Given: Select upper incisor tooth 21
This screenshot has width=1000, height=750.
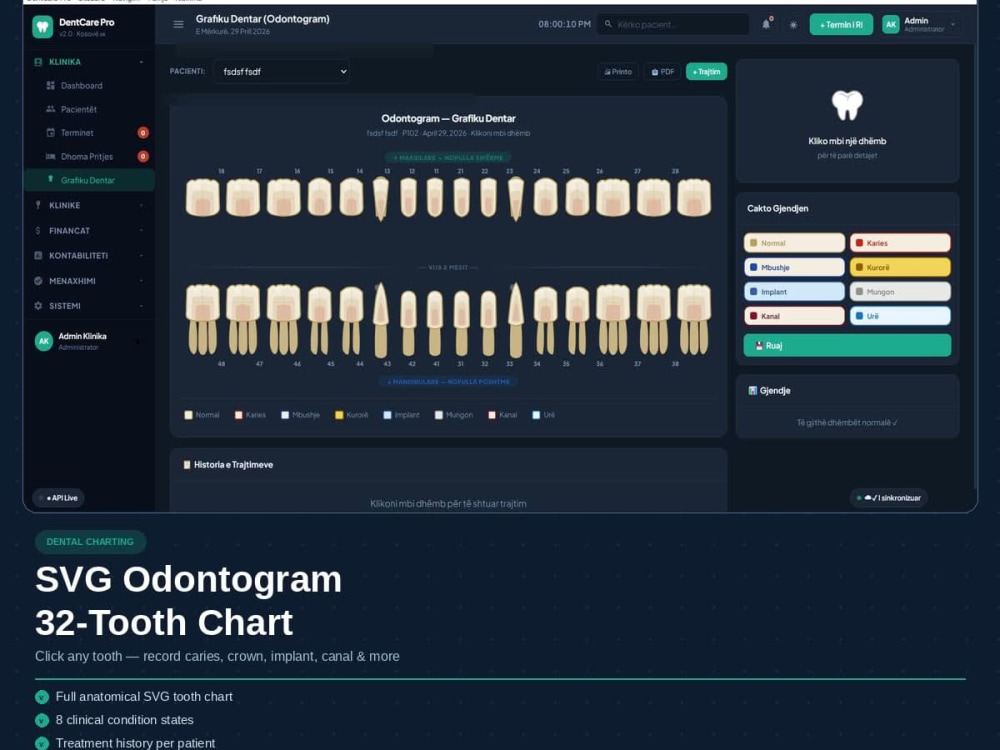Looking at the screenshot, I should [x=462, y=197].
